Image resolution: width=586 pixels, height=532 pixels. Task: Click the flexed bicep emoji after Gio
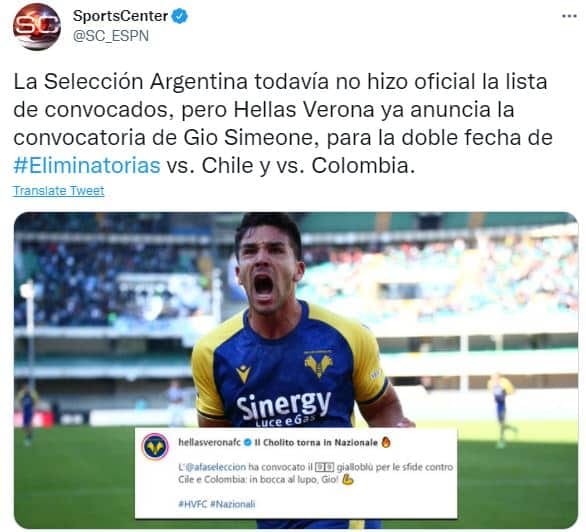pyautogui.click(x=348, y=479)
